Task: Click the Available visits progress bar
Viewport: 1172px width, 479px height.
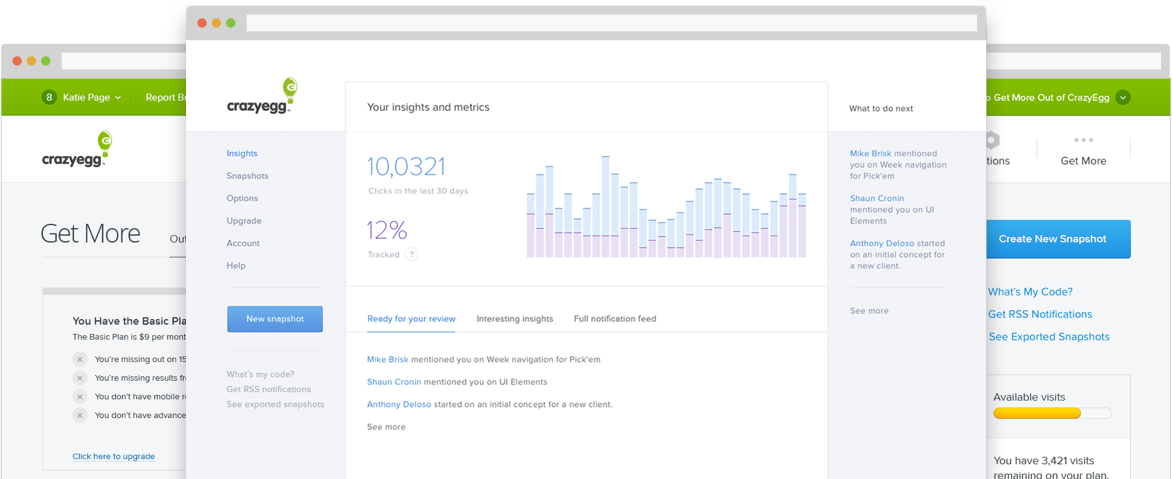Action: point(1052,413)
